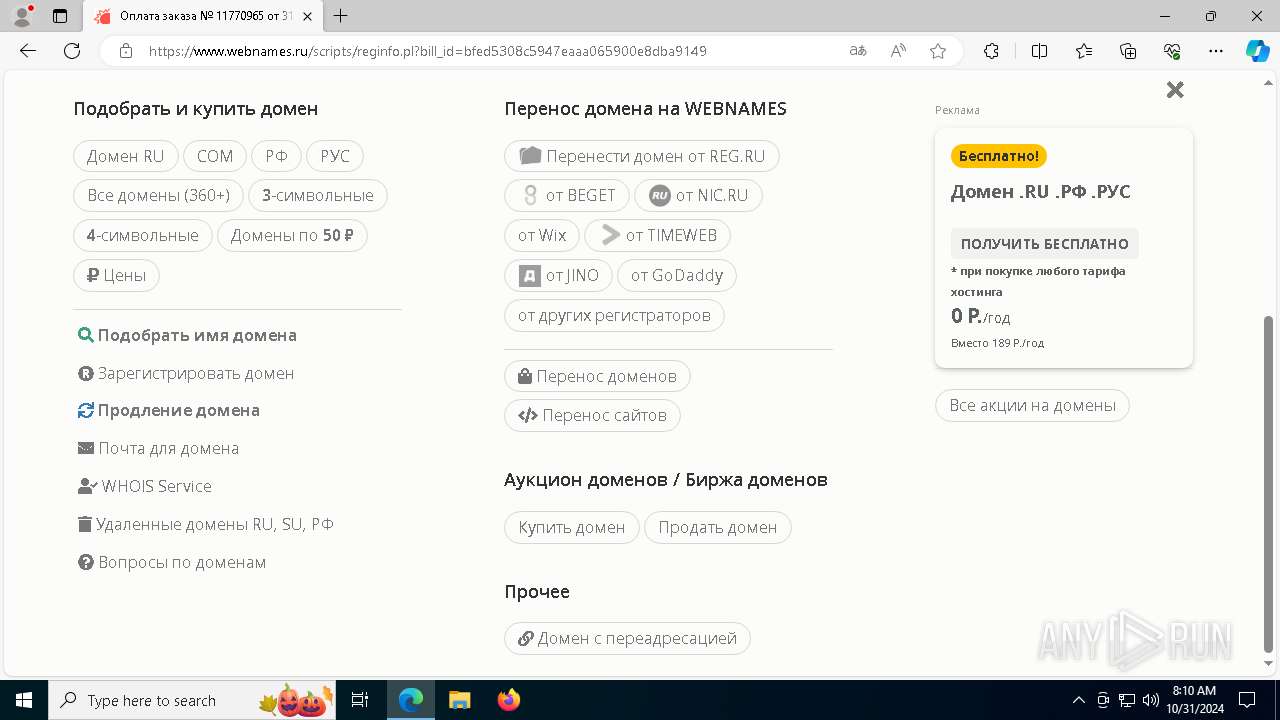
Task: Select the РФ domain pill
Action: point(276,156)
